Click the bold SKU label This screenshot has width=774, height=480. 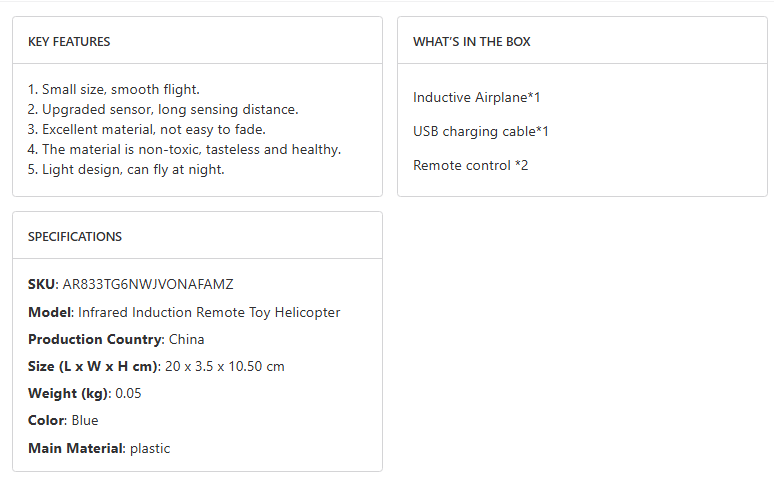click(42, 285)
